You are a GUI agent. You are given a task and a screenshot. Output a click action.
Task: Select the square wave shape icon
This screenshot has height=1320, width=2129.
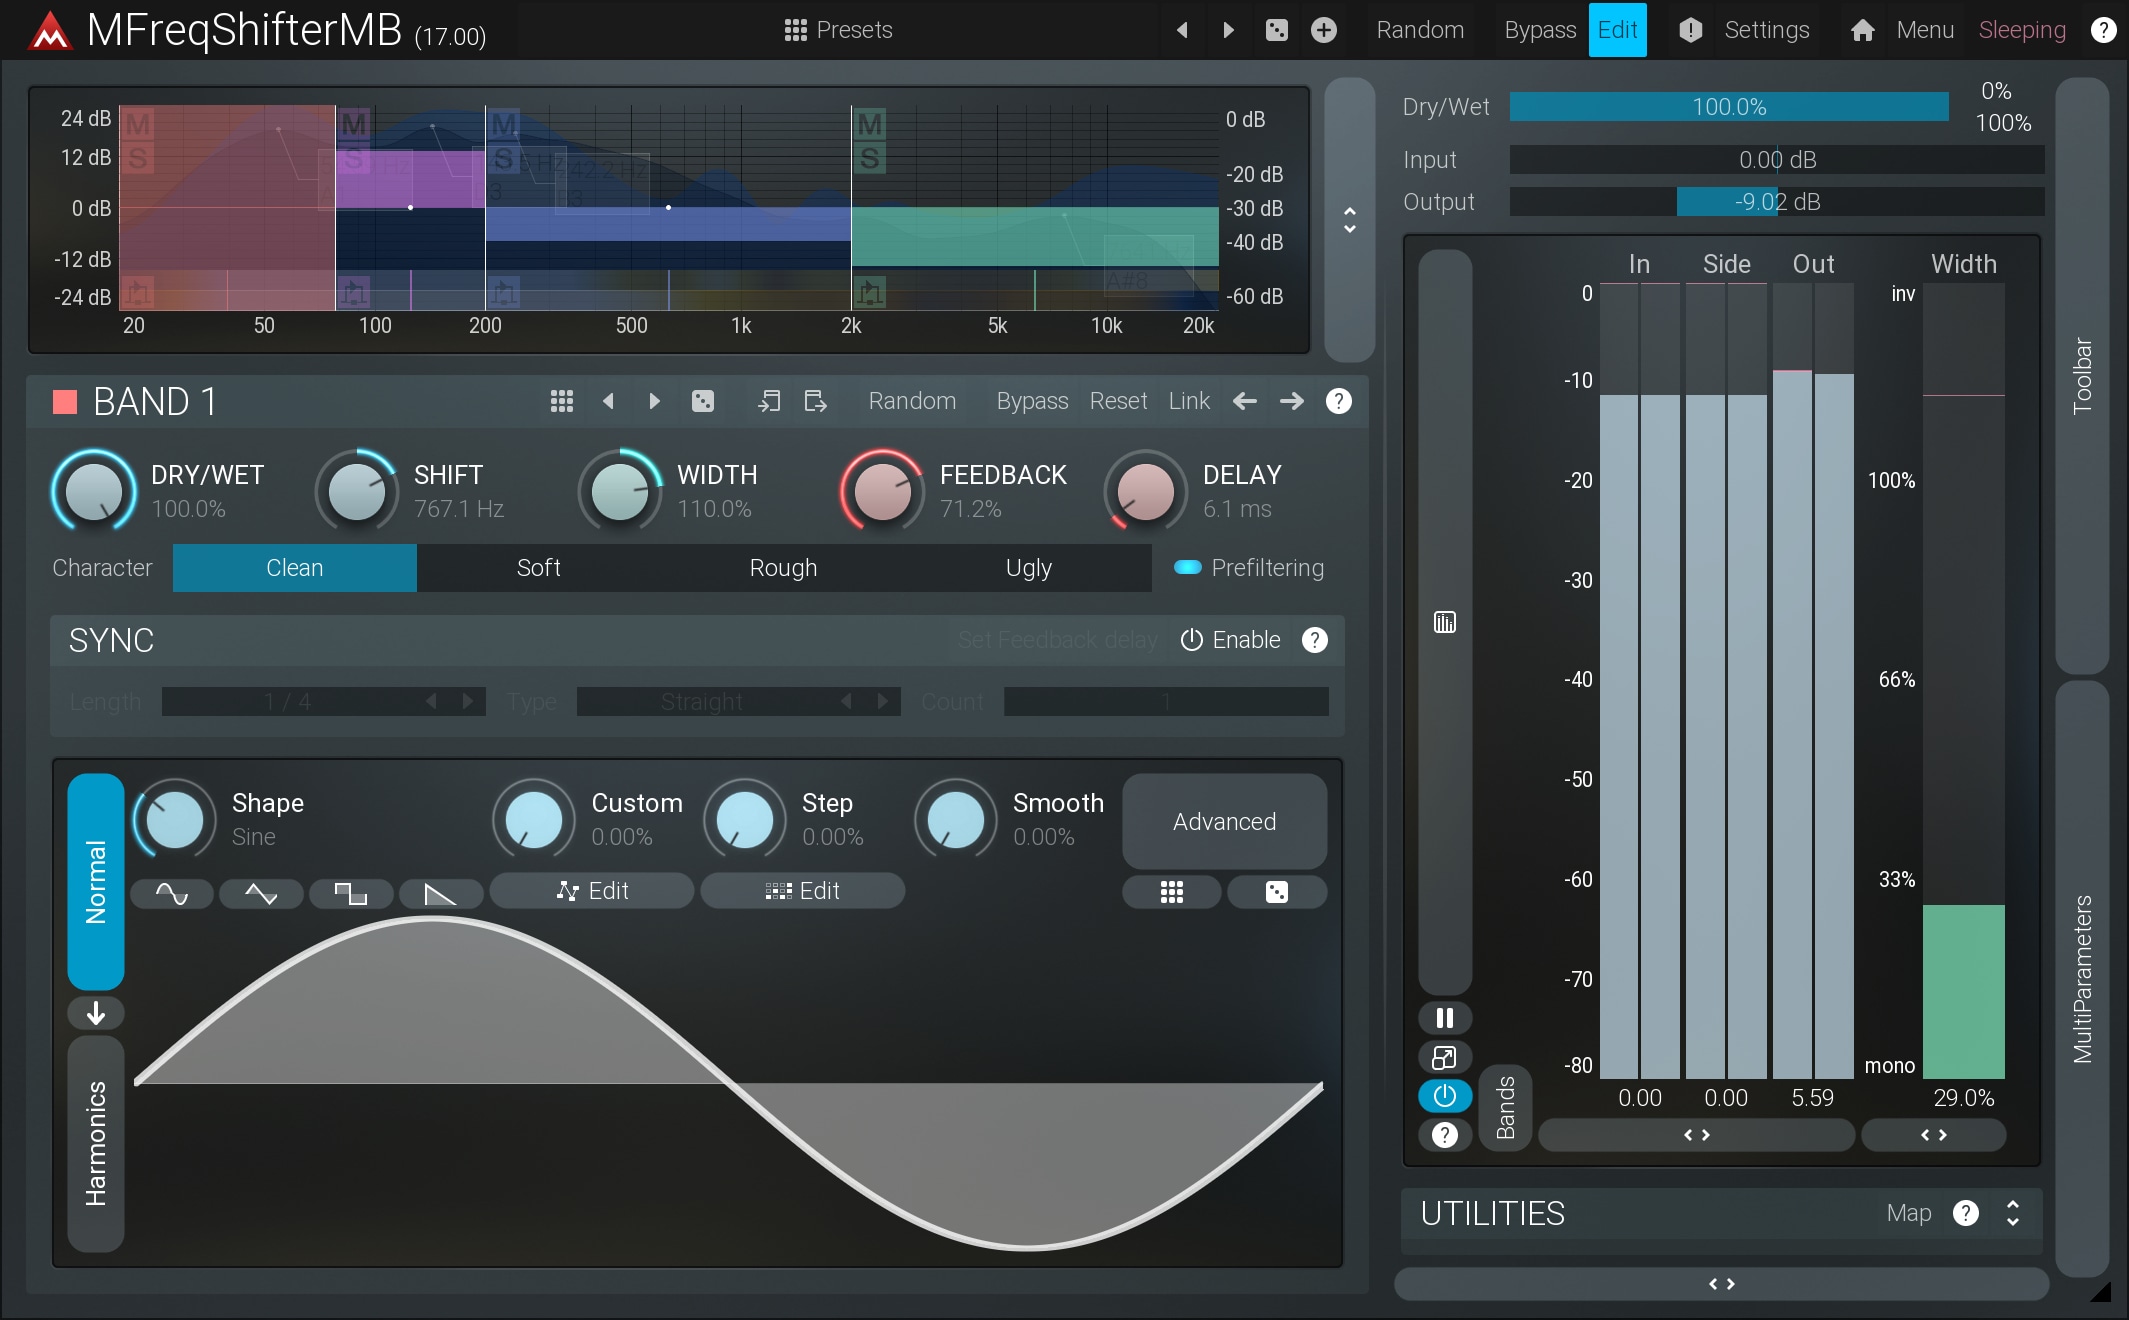pyautogui.click(x=350, y=893)
